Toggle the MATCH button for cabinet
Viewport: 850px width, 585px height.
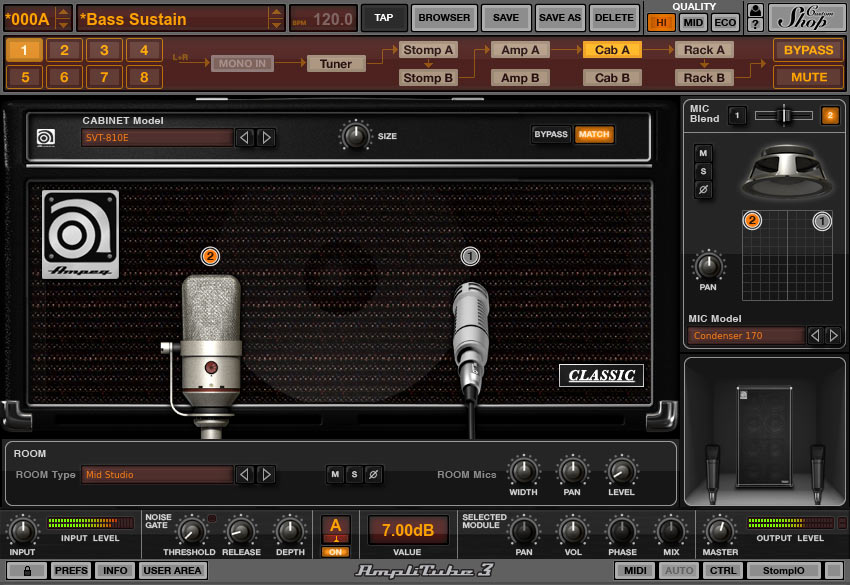(x=594, y=134)
